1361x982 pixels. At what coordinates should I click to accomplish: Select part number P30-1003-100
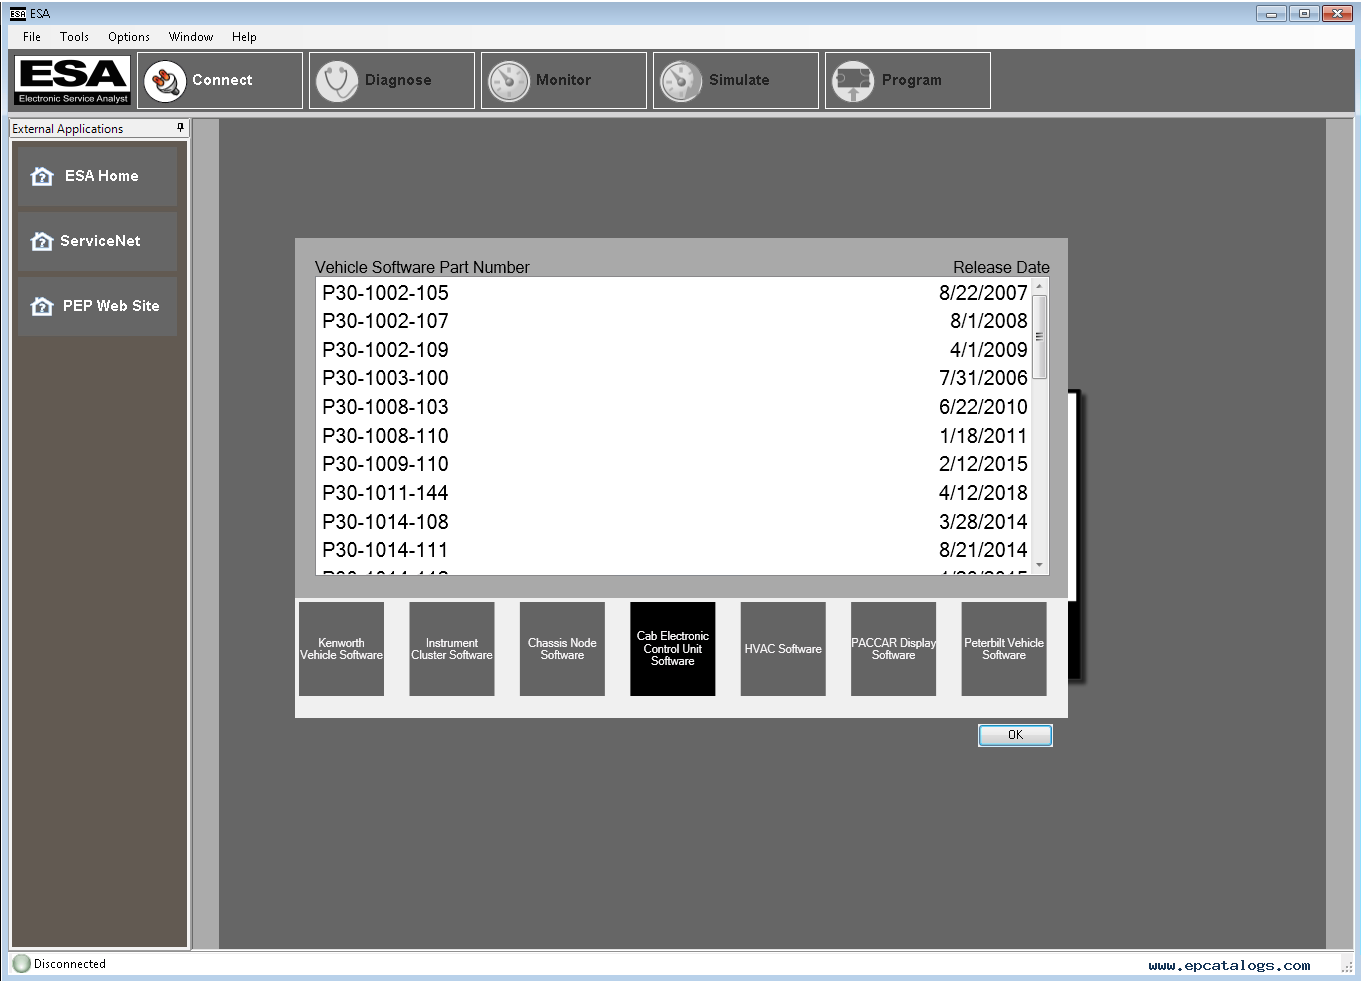(x=385, y=378)
